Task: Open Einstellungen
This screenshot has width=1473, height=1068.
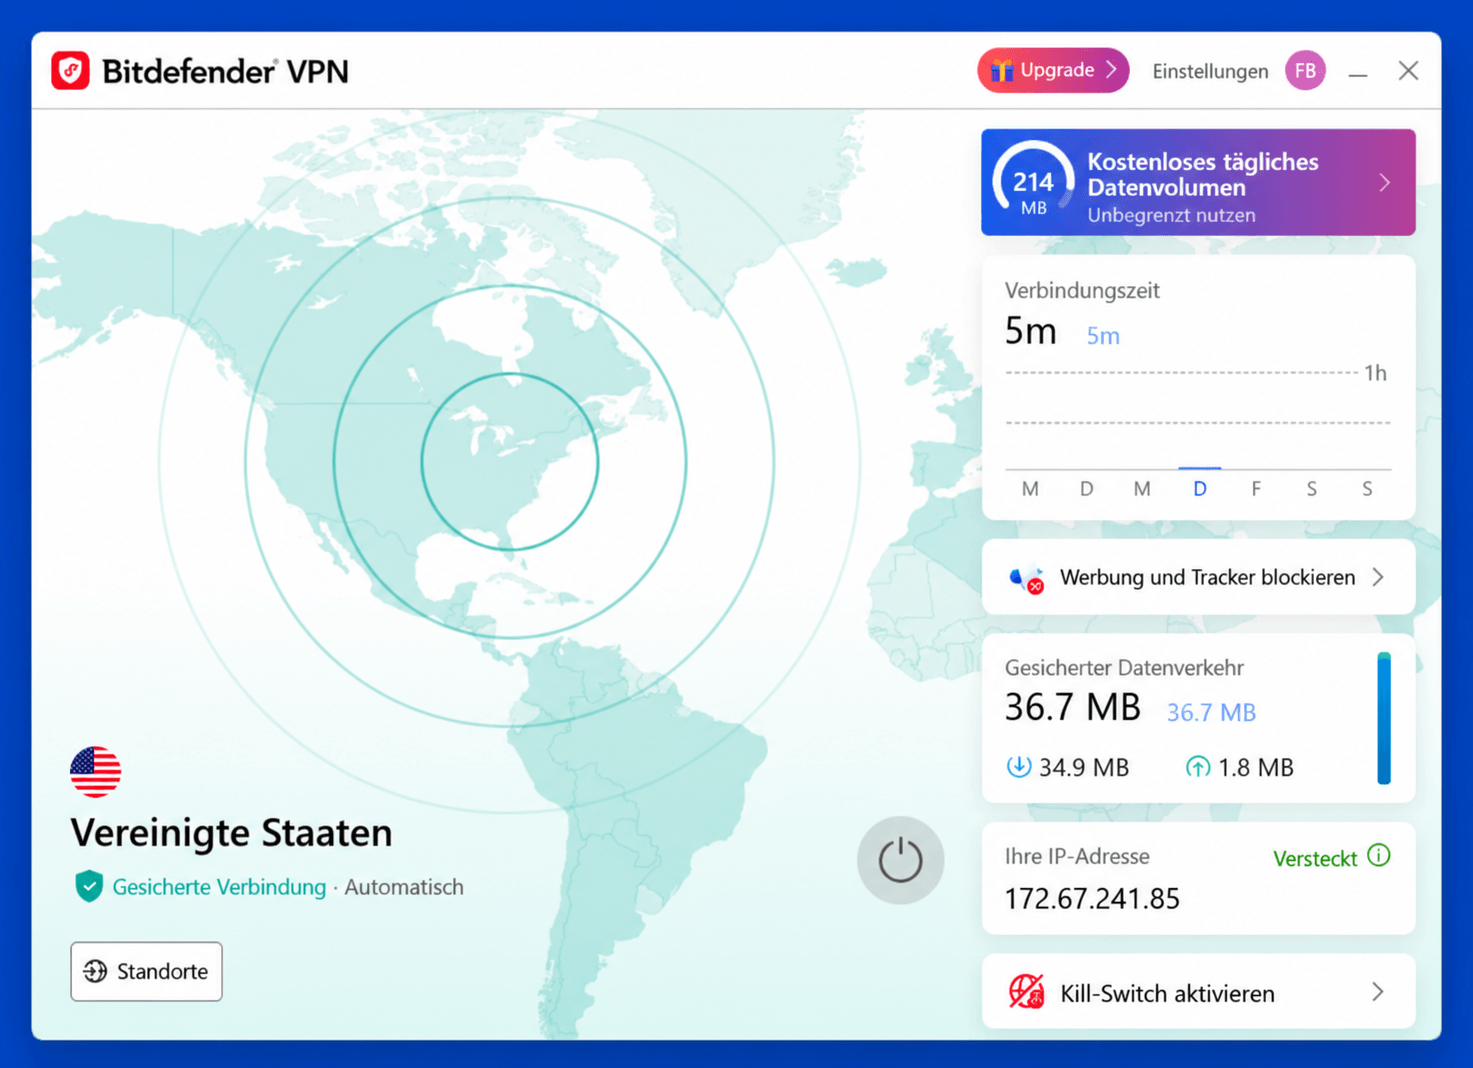Action: click(x=1210, y=71)
